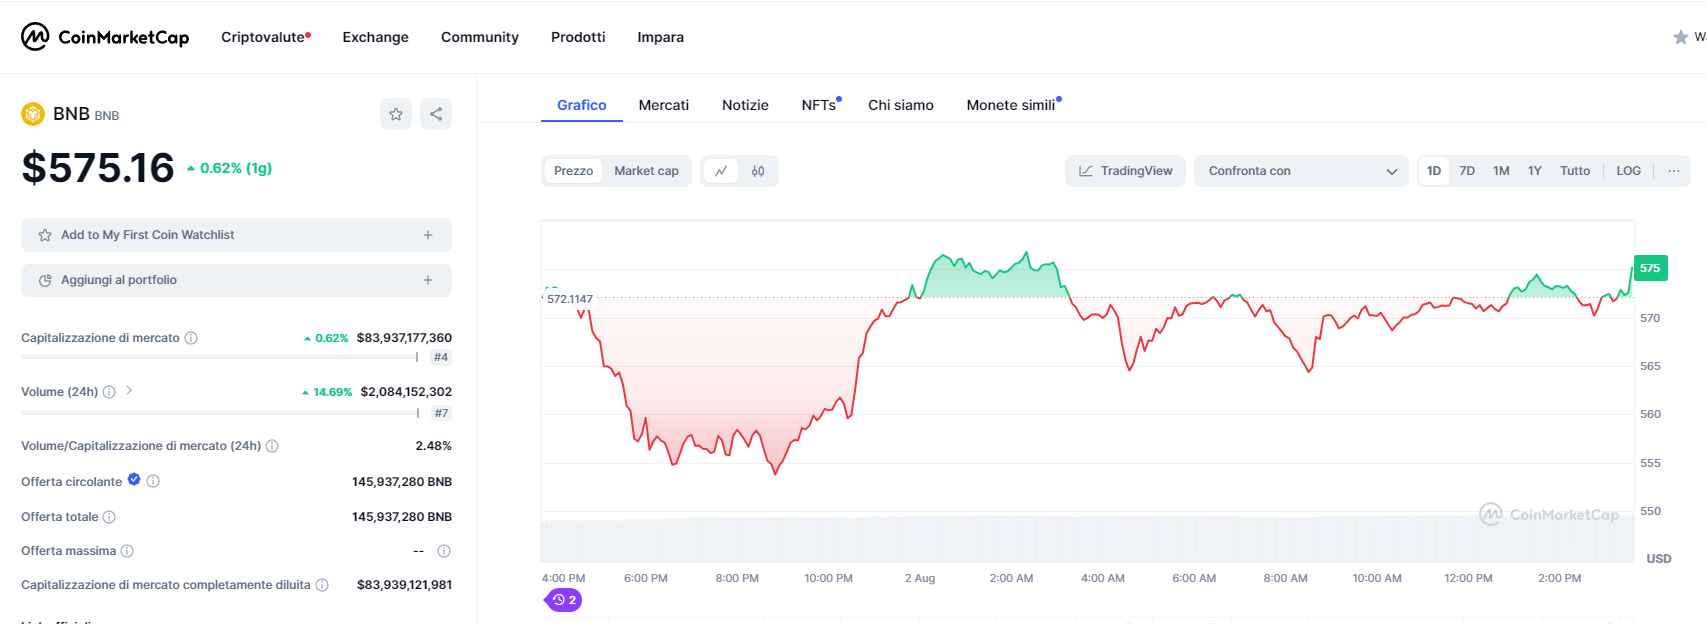Switch to the Mercati tab
1707x624 pixels.
click(x=663, y=105)
